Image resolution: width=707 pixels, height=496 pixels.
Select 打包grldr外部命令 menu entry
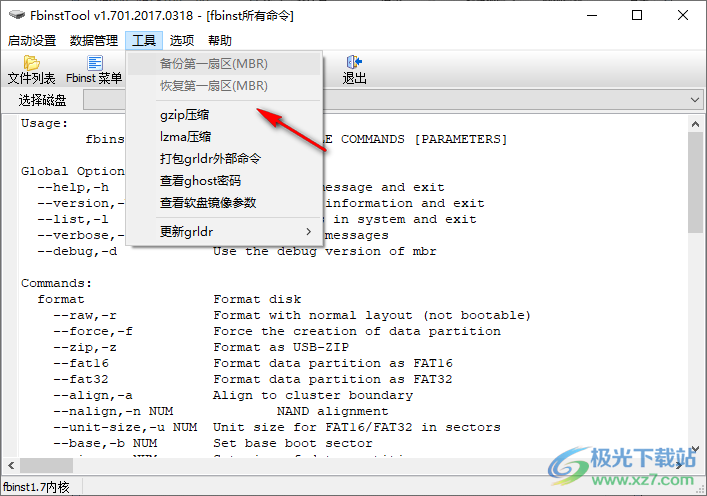pos(224,159)
